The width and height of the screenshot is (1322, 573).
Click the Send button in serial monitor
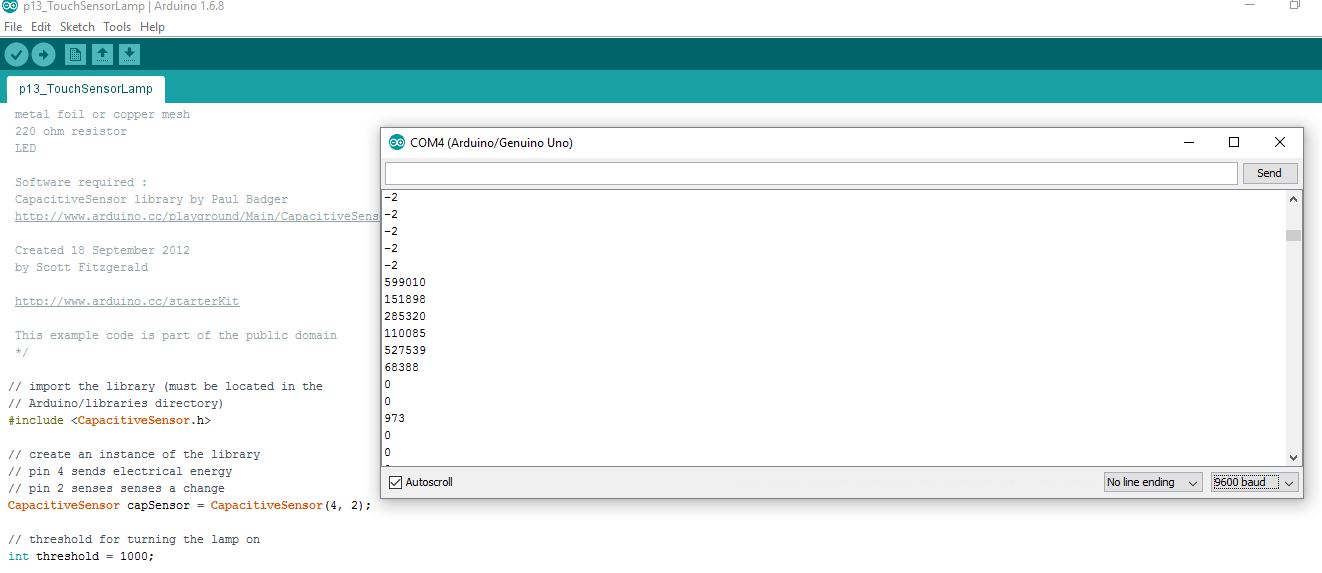(1269, 173)
